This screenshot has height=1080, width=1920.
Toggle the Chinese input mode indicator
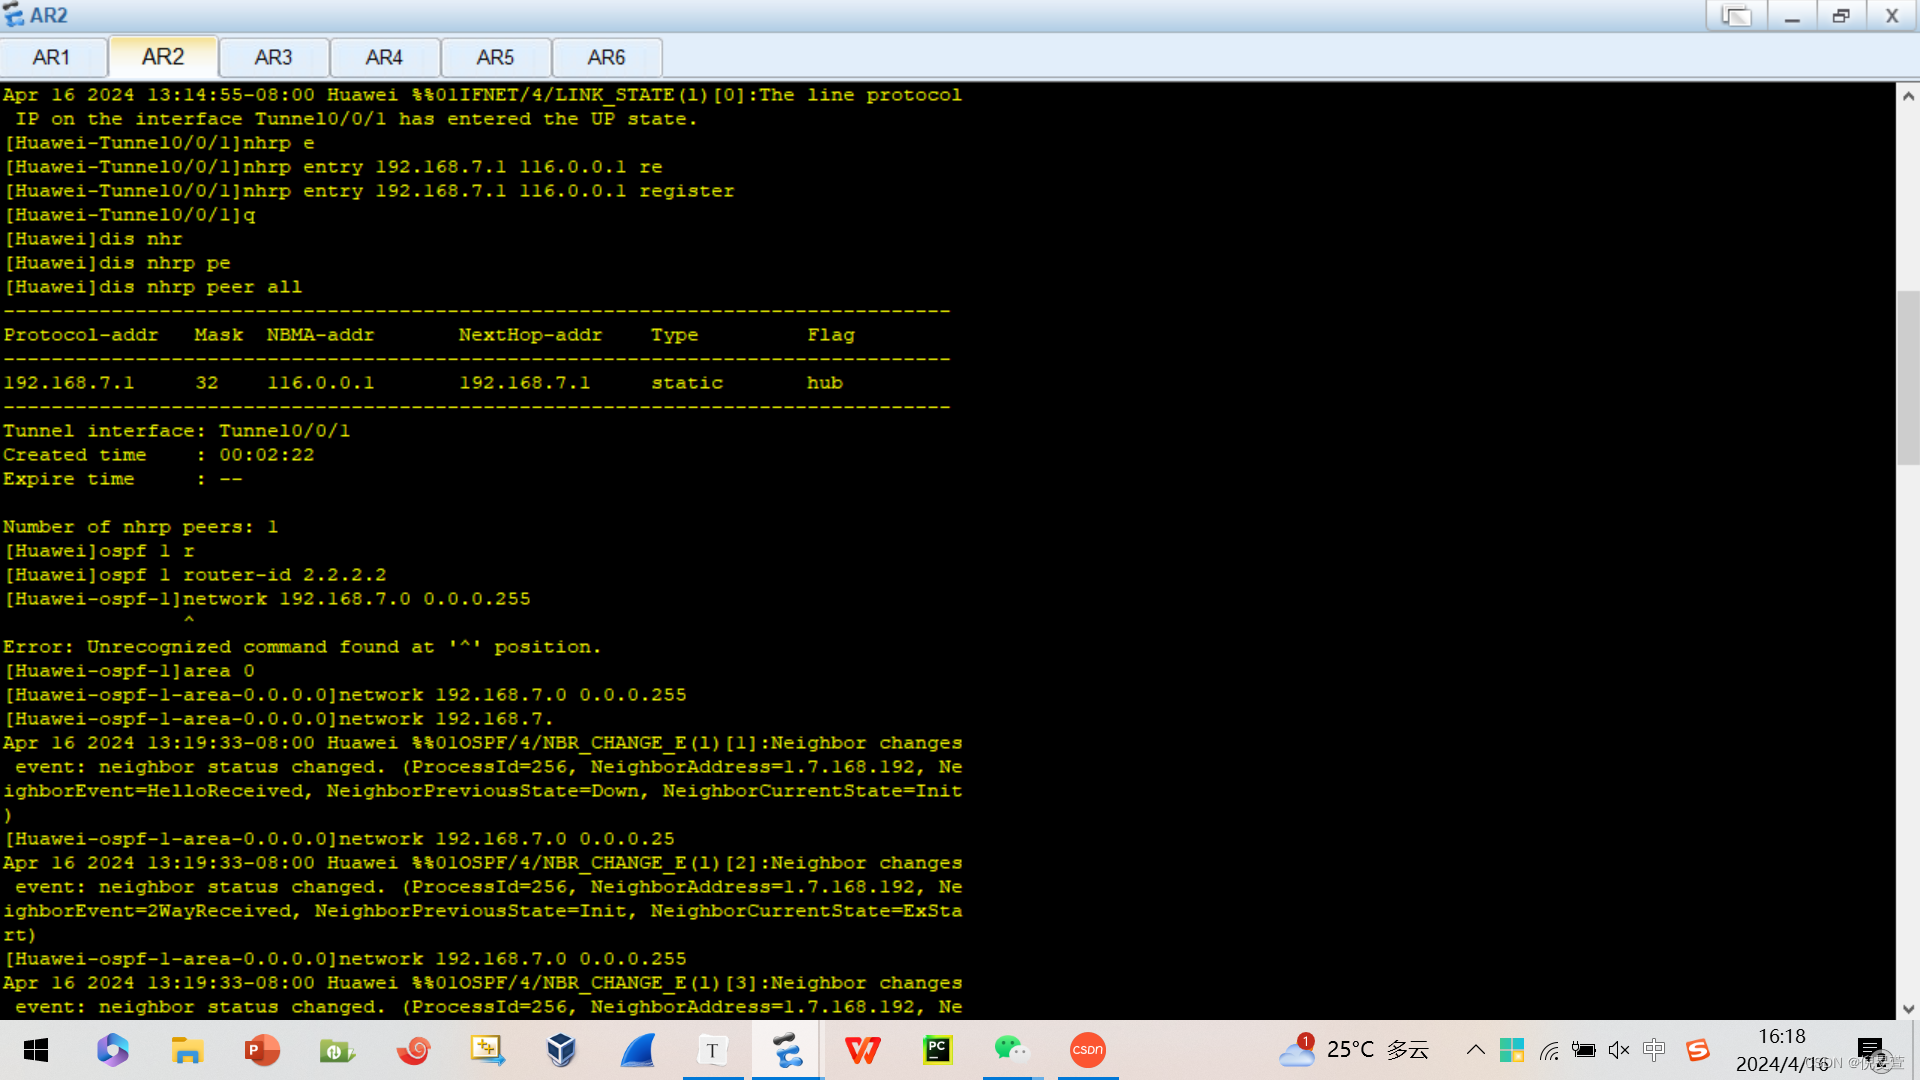[1654, 1050]
